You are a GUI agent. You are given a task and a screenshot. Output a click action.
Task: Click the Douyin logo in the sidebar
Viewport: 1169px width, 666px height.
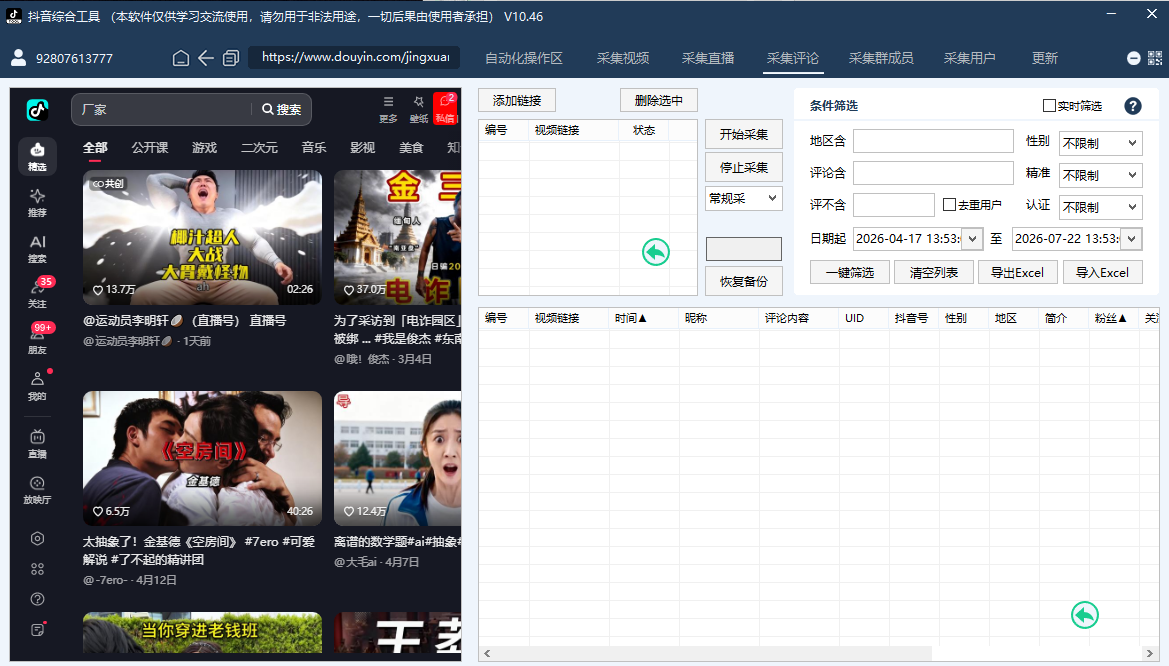pos(37,110)
